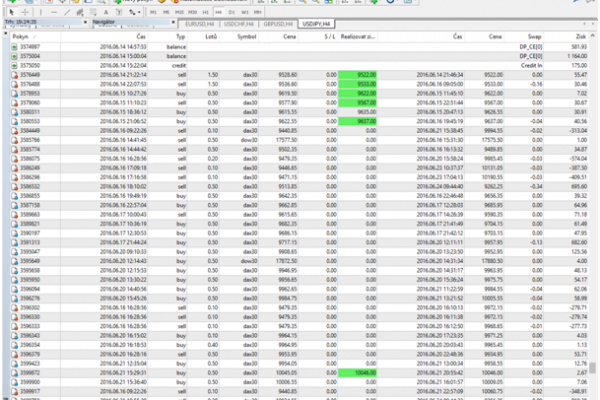Click the balance icon of order 3574997
Viewport: 600px width, 400px height.
(x=14, y=47)
